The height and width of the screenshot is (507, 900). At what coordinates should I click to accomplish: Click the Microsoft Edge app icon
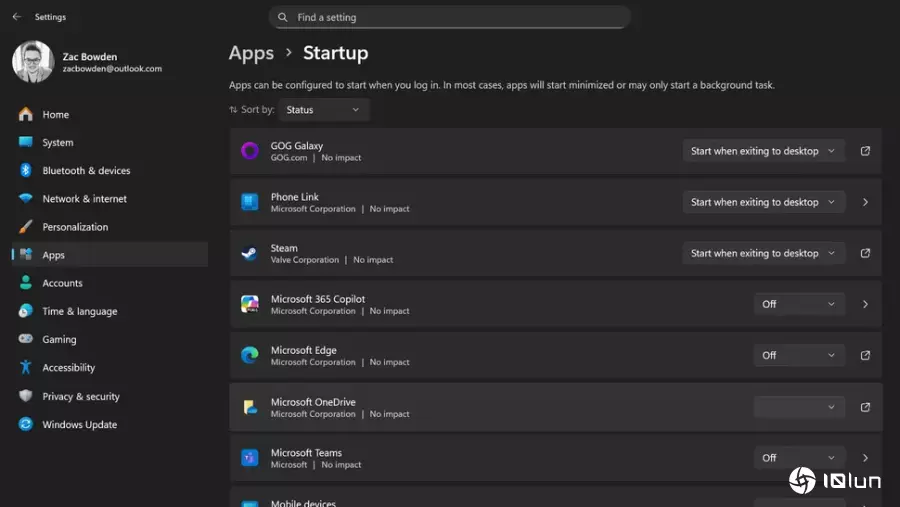(x=250, y=355)
